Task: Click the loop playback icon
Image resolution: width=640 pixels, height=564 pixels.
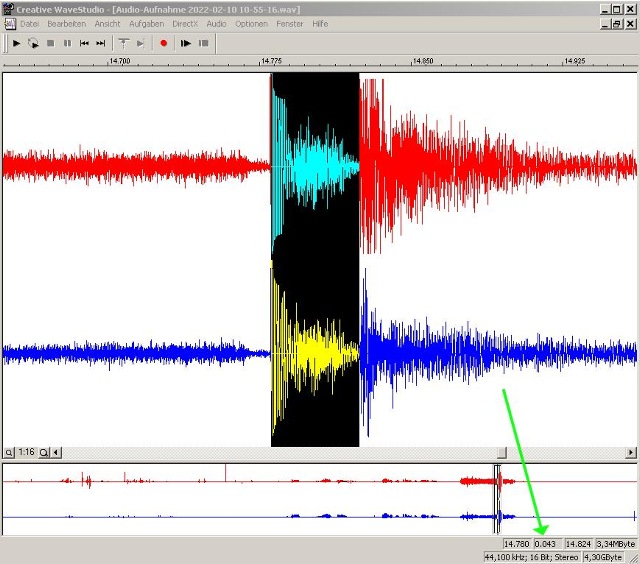Action: click(x=33, y=43)
